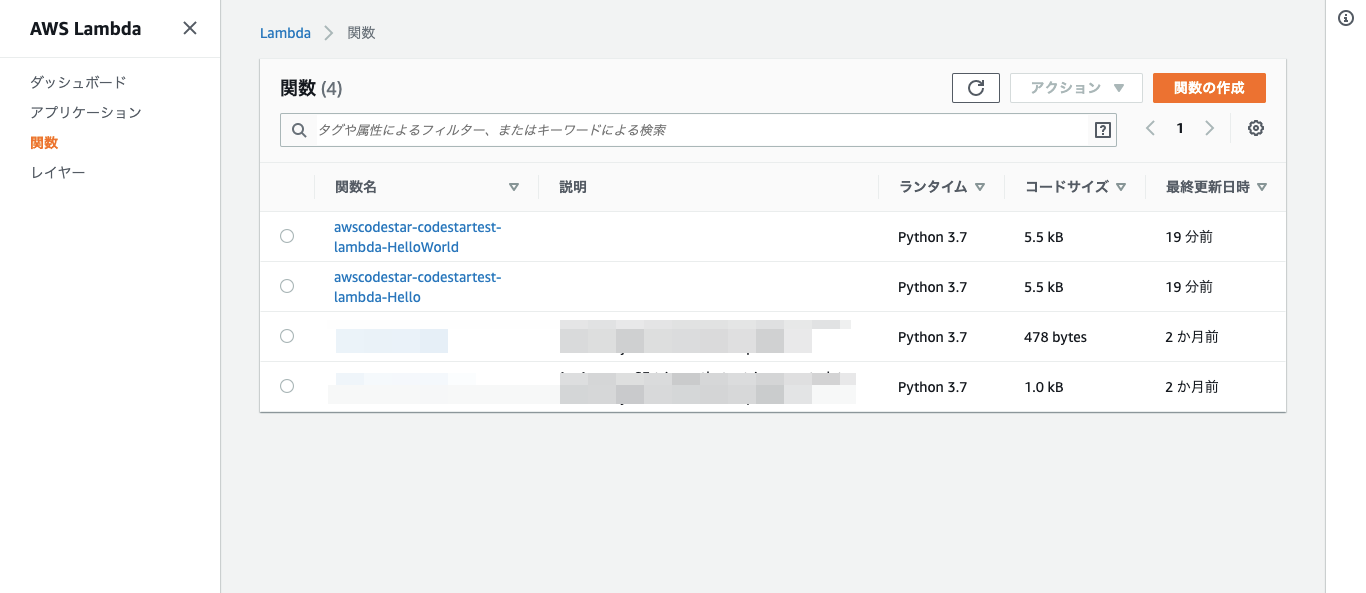Go to next page arrow
1366x593 pixels.
tap(1210, 128)
